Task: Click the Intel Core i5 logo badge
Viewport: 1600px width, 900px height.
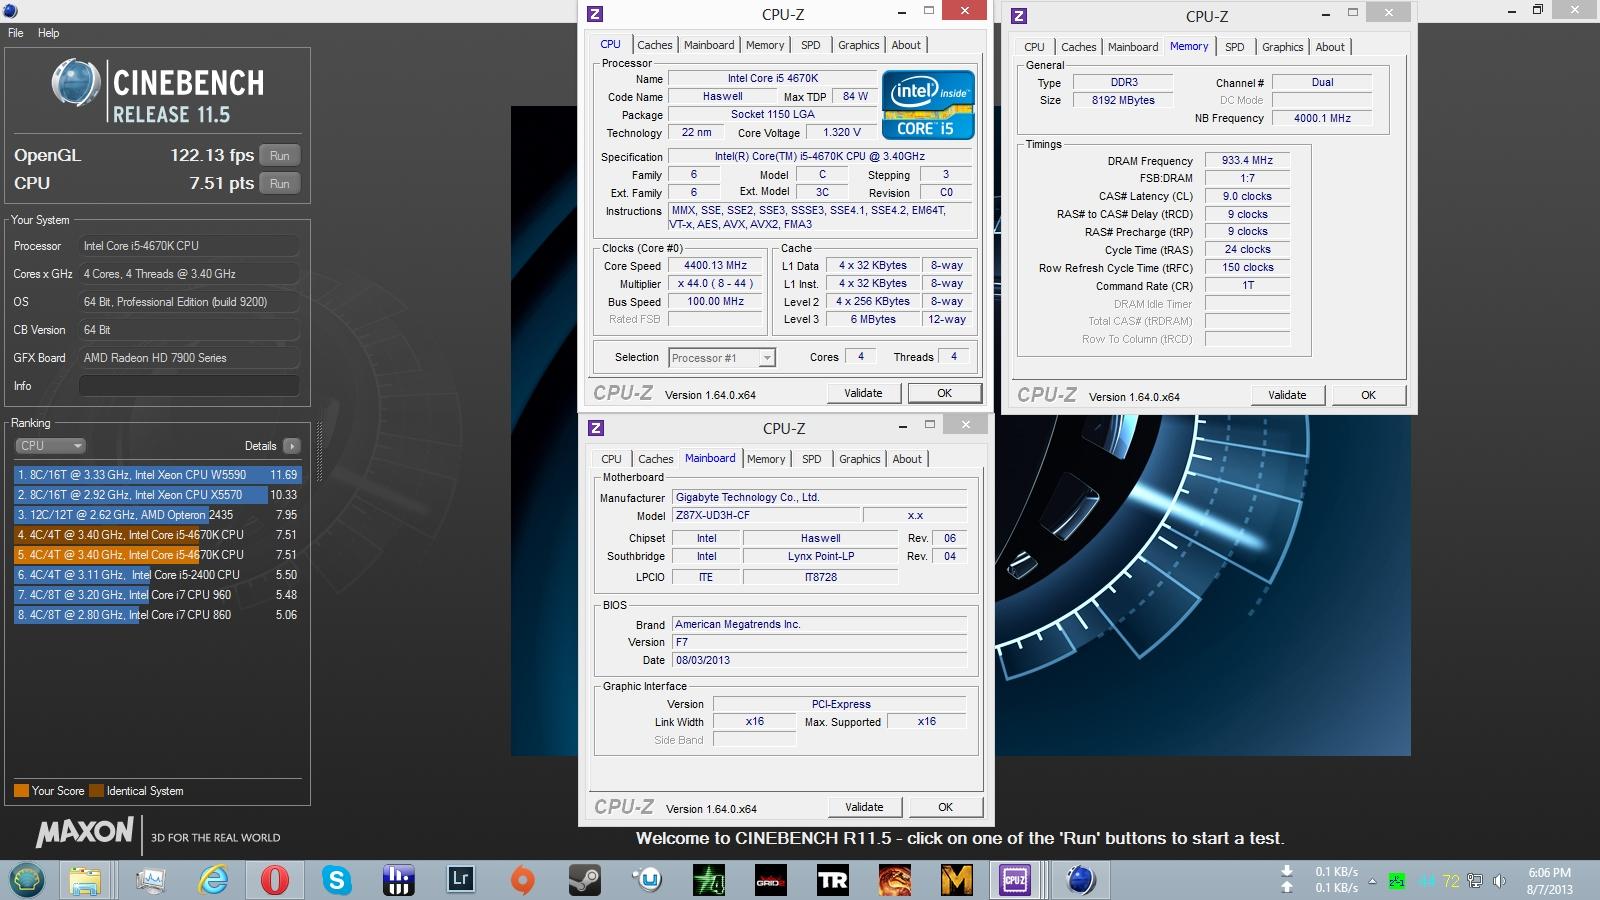Action: [x=928, y=104]
